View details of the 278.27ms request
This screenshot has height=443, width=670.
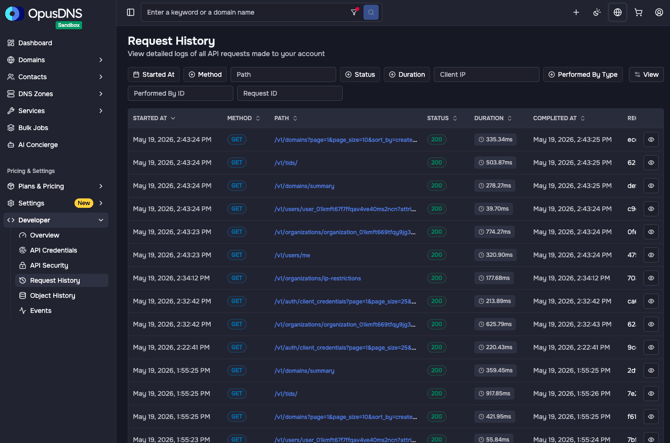click(x=651, y=186)
